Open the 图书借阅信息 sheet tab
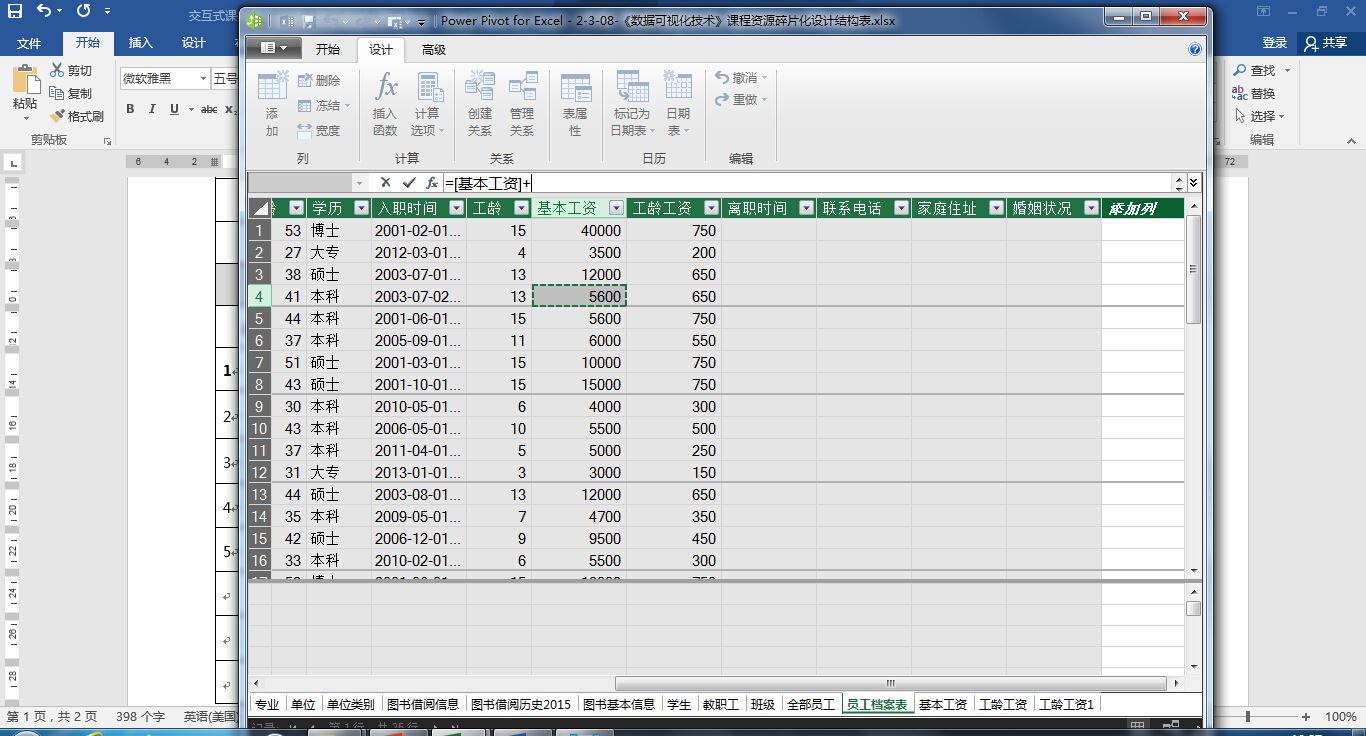This screenshot has width=1366, height=736. click(x=421, y=704)
